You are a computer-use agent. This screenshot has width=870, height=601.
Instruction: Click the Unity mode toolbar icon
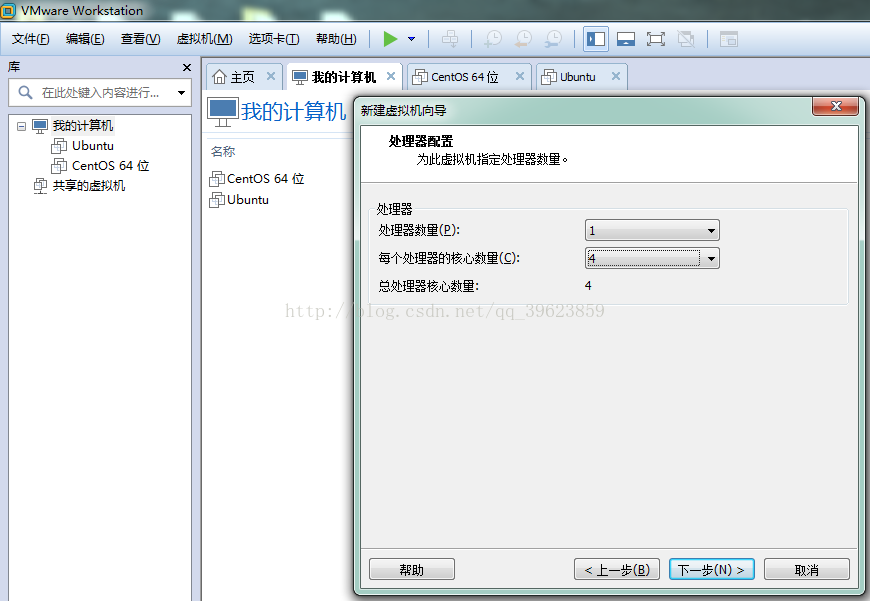point(686,39)
